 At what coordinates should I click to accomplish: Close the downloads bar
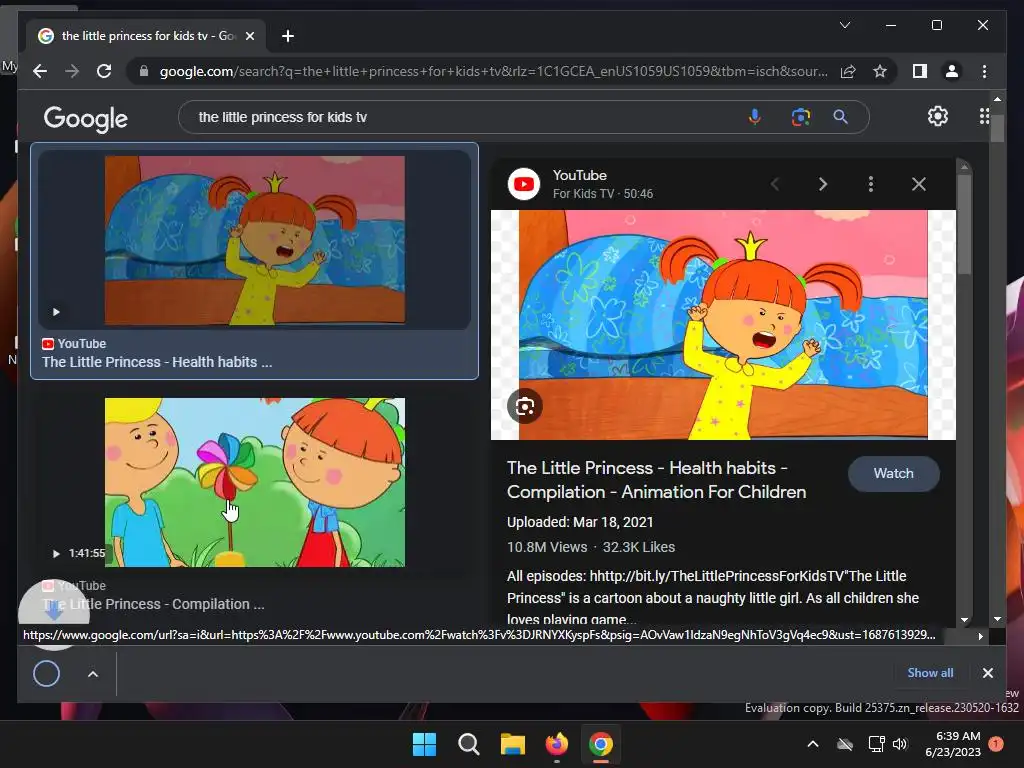click(x=987, y=673)
